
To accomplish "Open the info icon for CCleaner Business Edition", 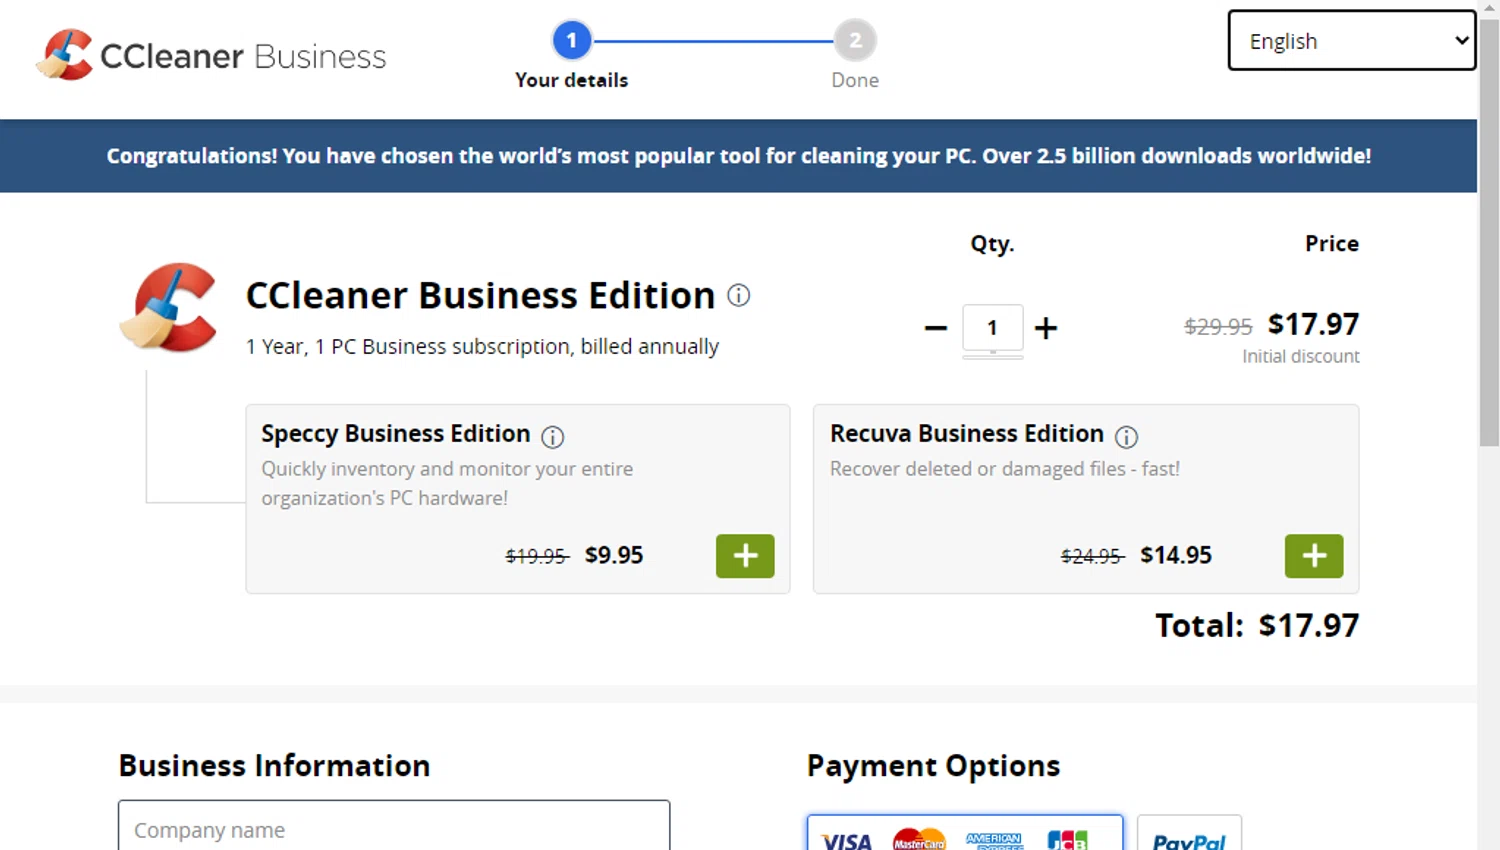I will tap(738, 295).
